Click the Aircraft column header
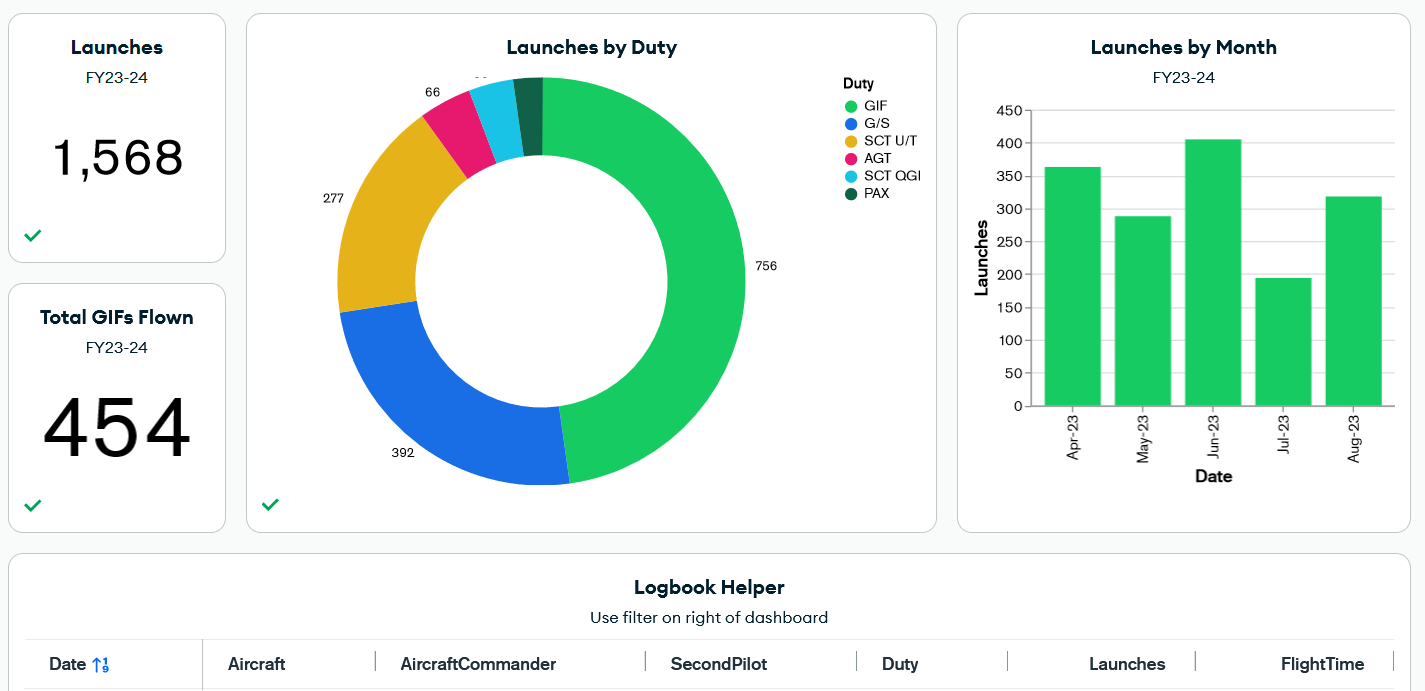The height and width of the screenshot is (691, 1425). click(256, 663)
